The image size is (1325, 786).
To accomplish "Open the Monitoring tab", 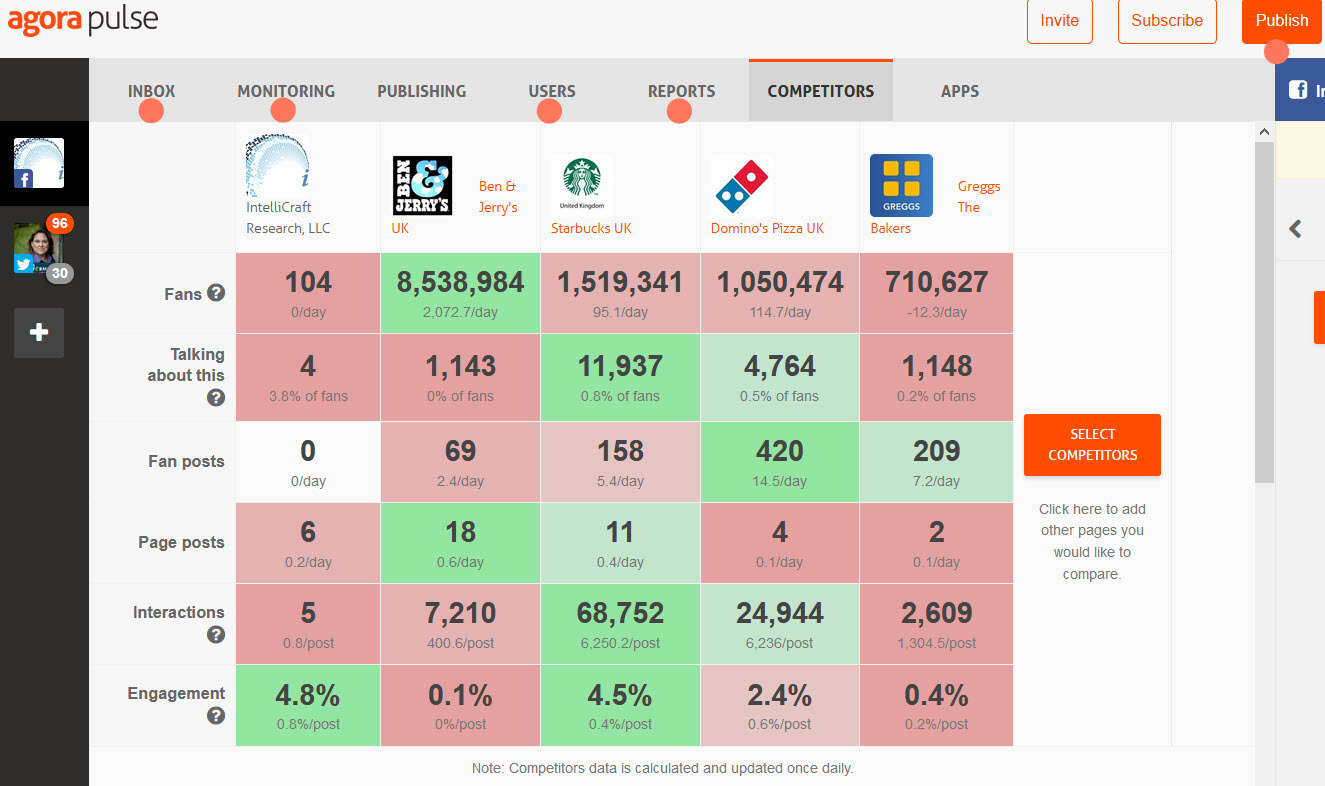I will 286,91.
